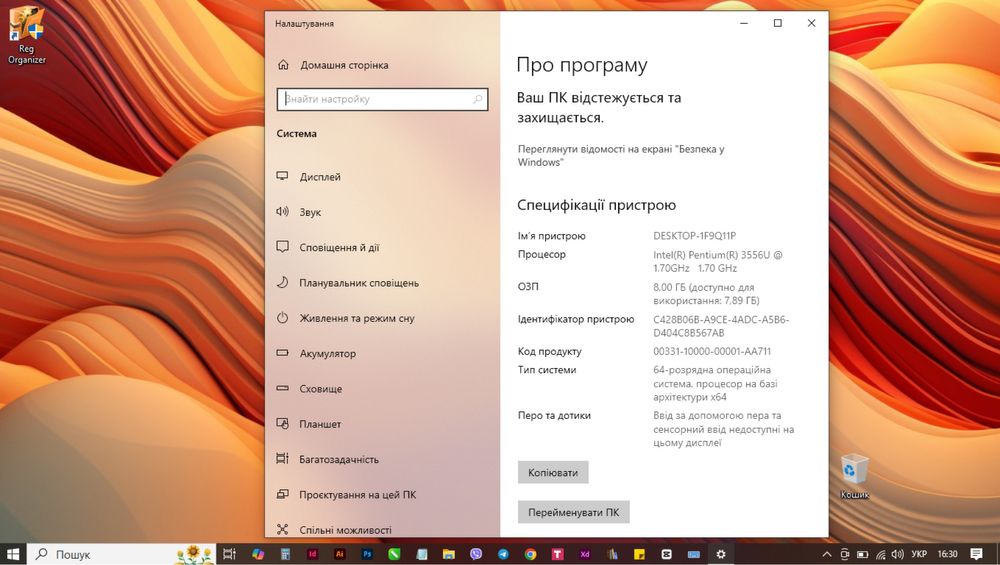This screenshot has height=565, width=1000.
Task: Open the "Безпека у Windows" details link
Action: point(621,156)
